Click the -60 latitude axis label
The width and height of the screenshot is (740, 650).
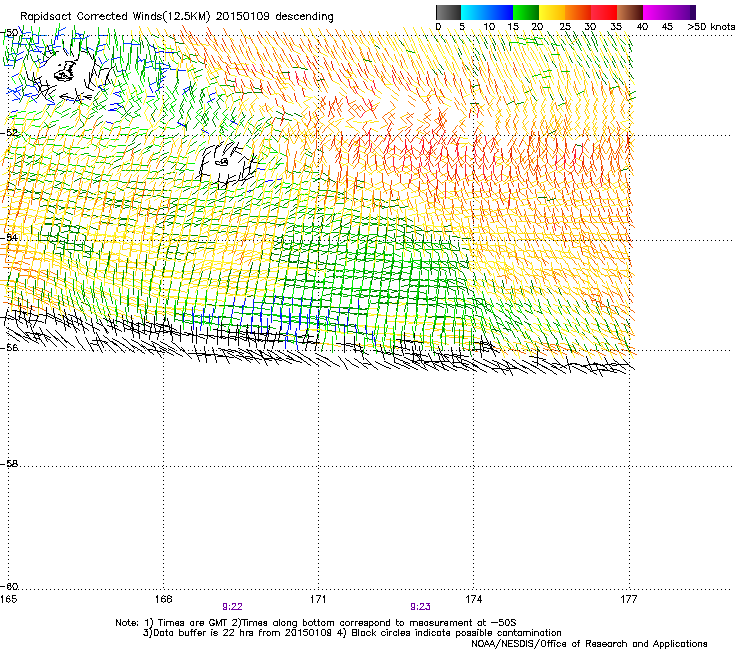(9, 586)
